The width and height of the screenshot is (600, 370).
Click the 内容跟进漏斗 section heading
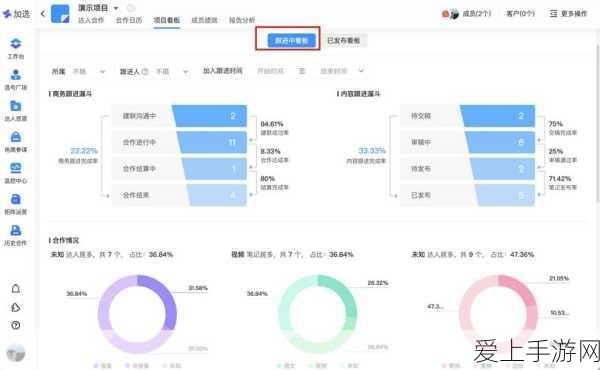[359, 94]
